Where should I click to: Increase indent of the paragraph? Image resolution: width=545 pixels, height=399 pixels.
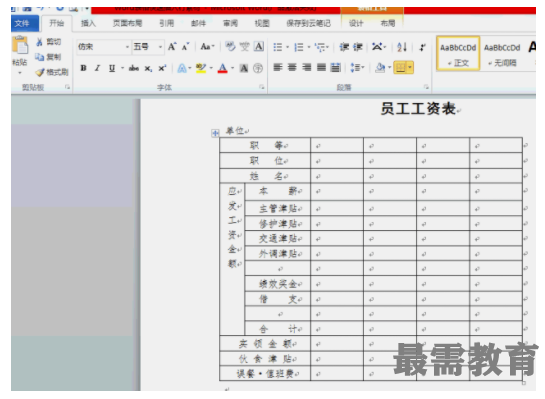pos(358,47)
